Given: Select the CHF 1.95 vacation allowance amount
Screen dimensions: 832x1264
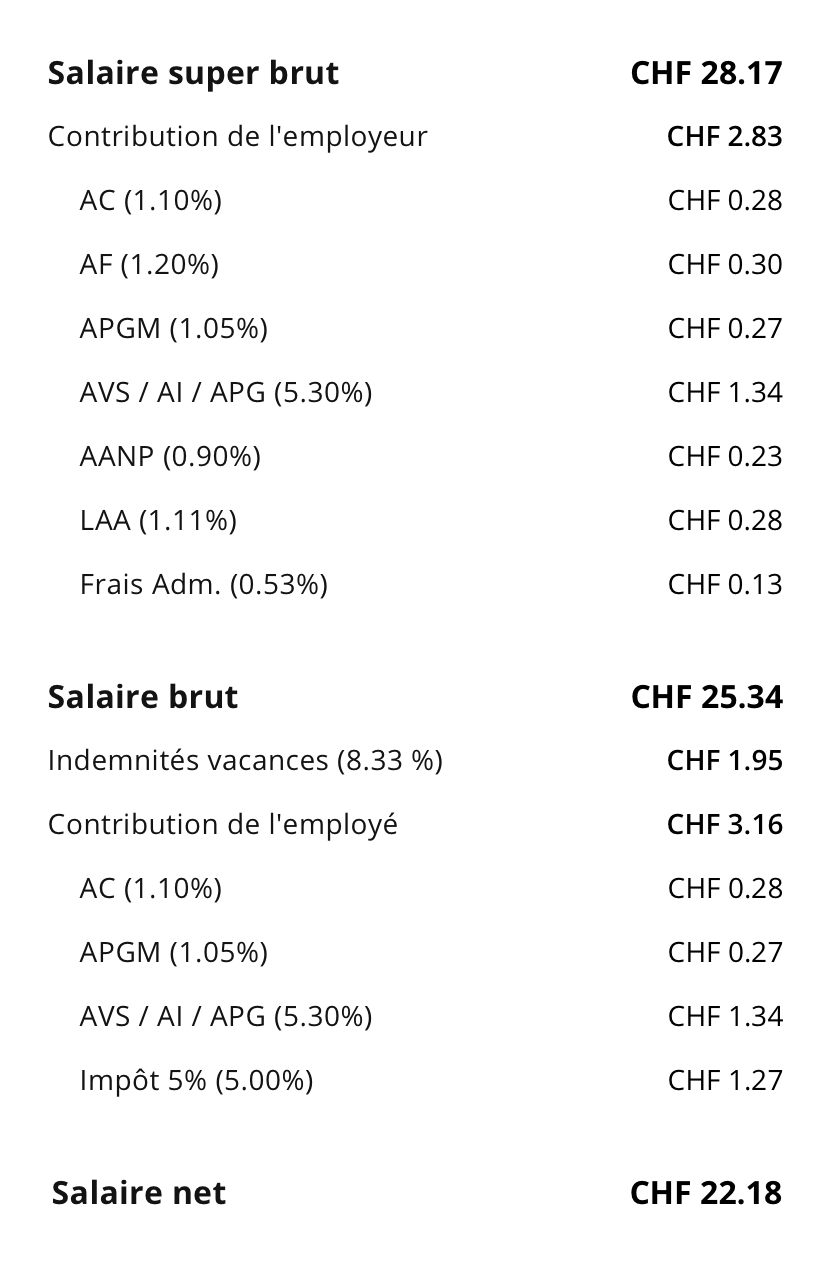Looking at the screenshot, I should tap(724, 761).
